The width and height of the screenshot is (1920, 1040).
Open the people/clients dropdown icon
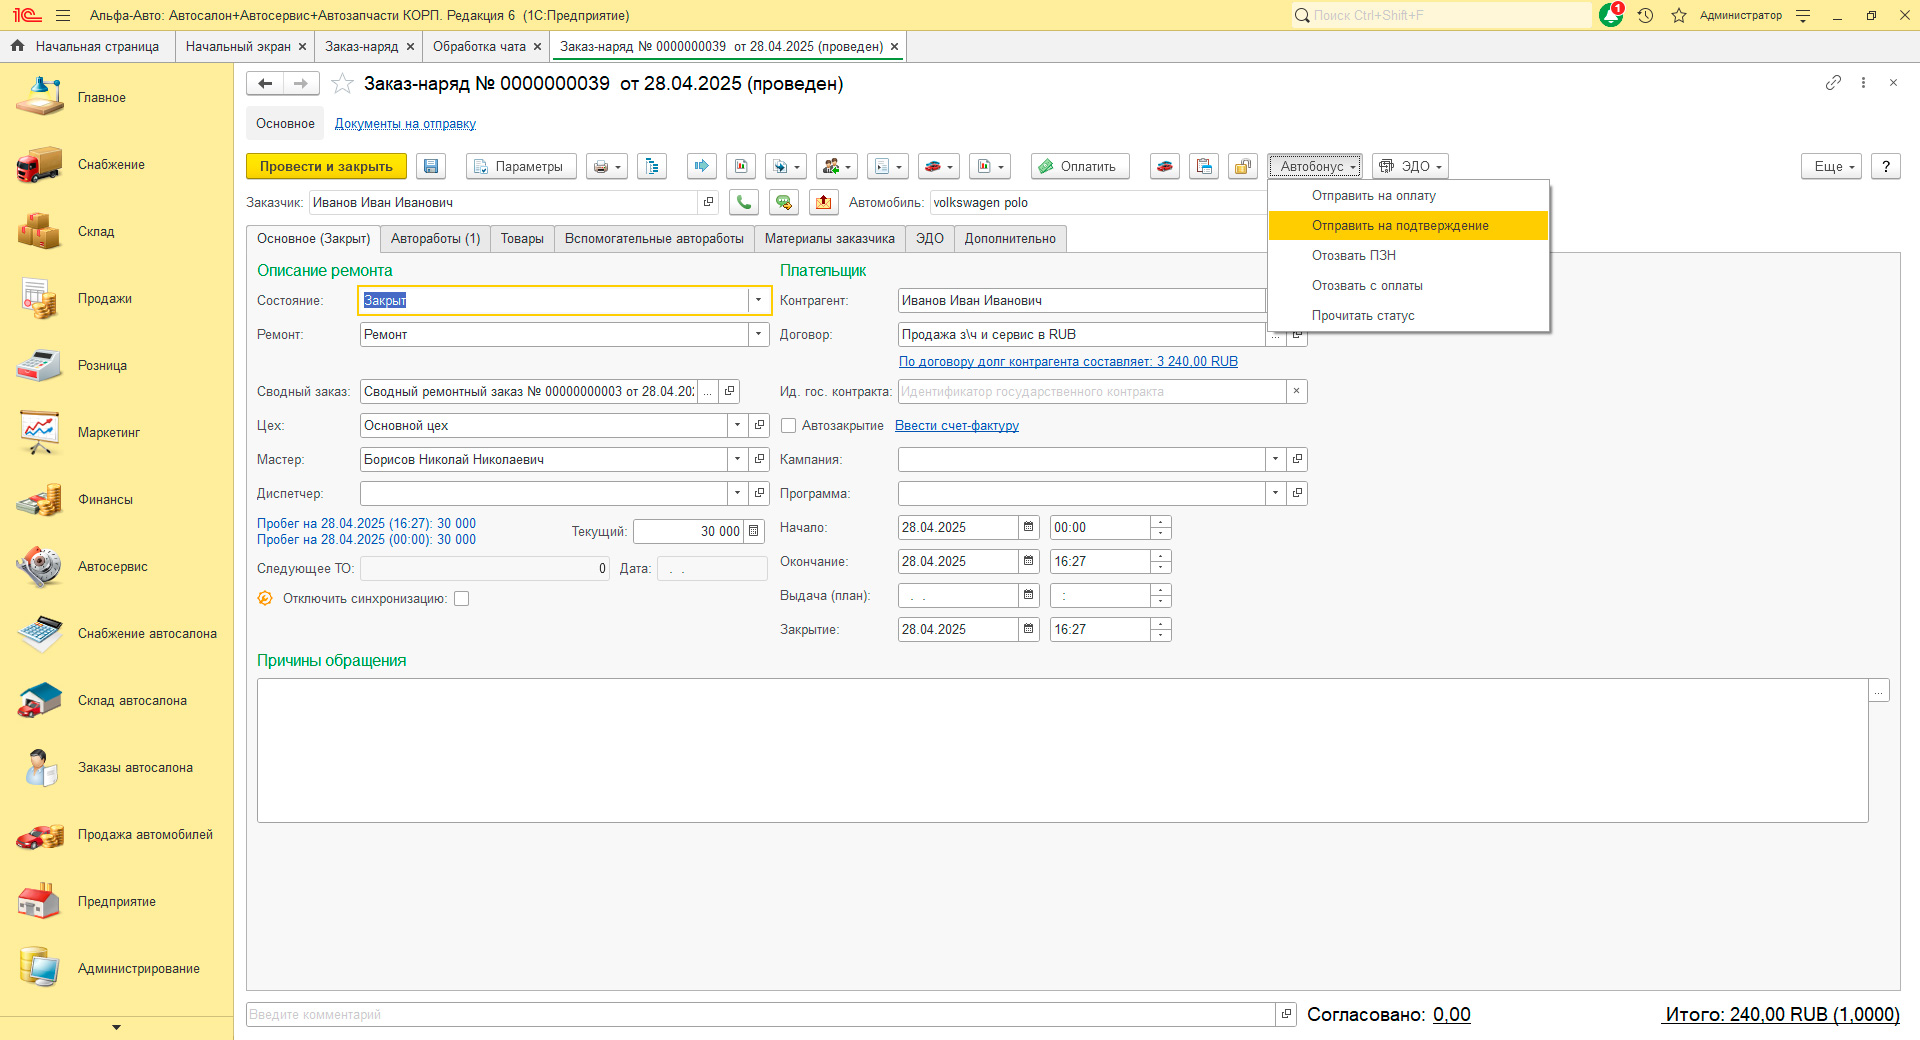(837, 166)
